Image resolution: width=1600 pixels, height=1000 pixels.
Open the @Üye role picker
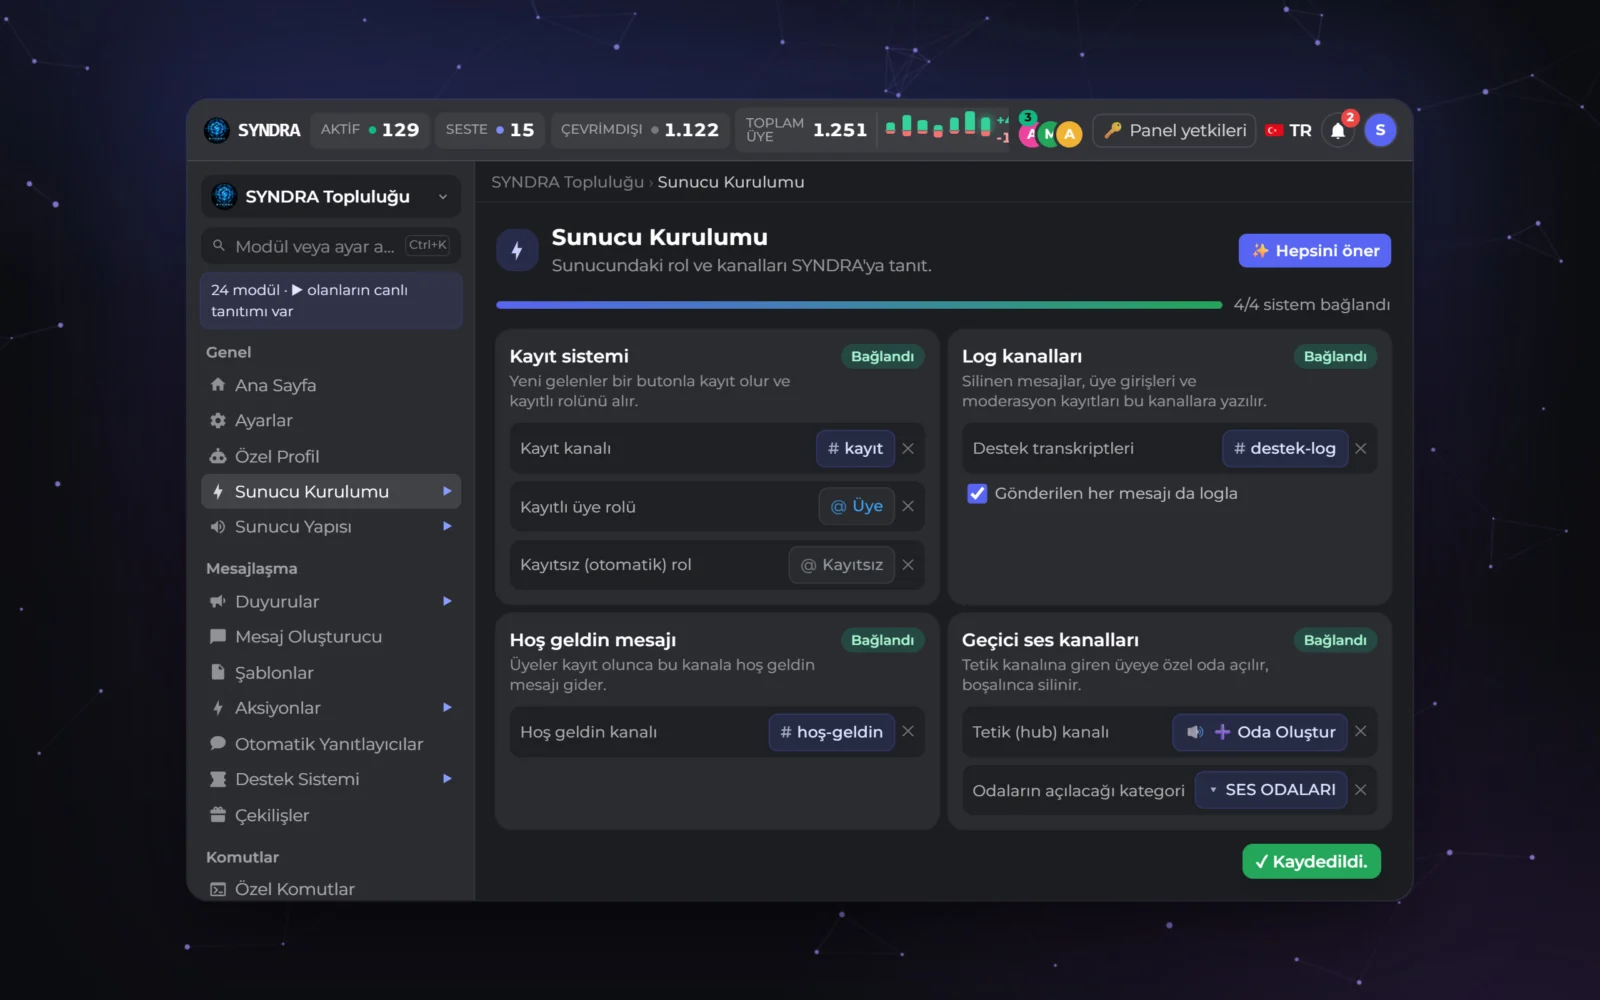857,506
